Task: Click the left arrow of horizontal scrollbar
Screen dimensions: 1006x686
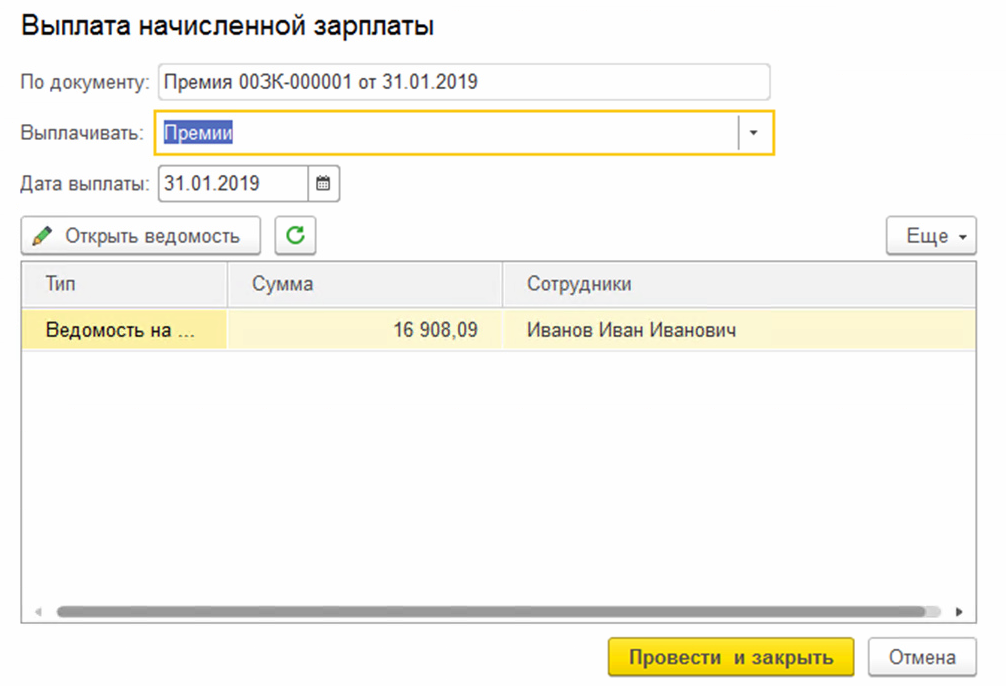Action: click(x=39, y=611)
